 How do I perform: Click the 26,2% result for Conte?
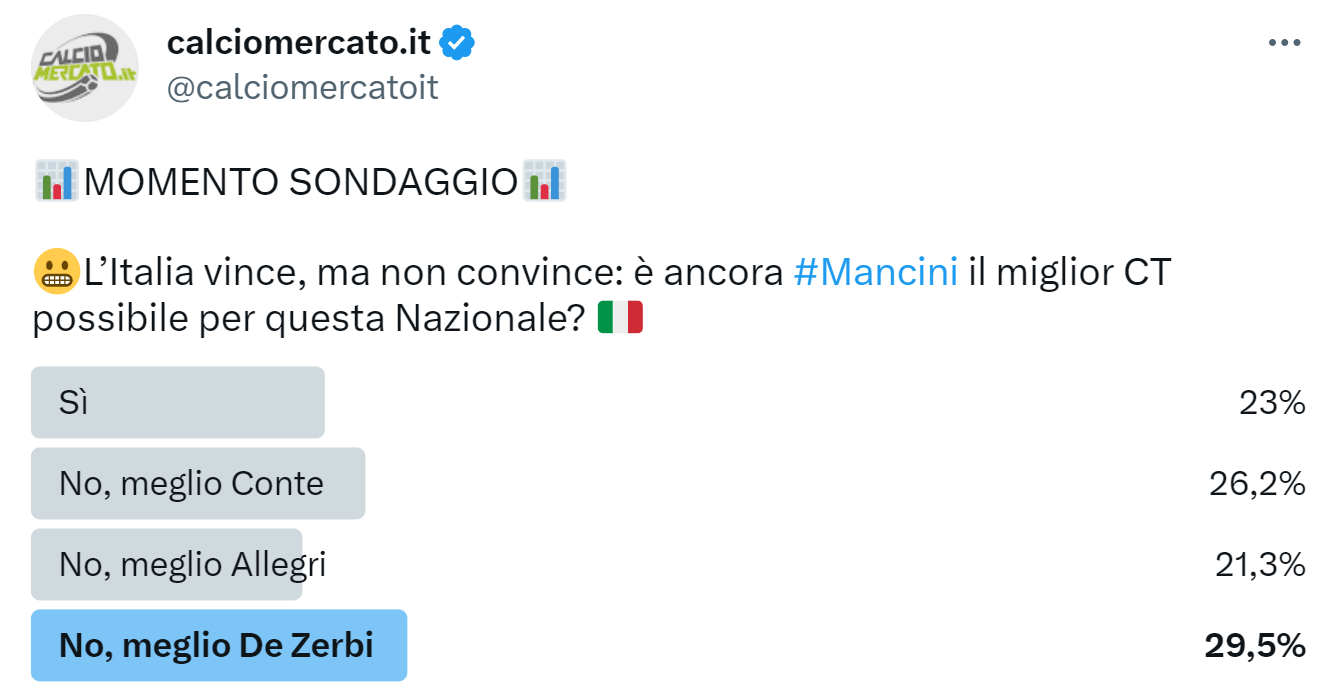click(x=1256, y=484)
